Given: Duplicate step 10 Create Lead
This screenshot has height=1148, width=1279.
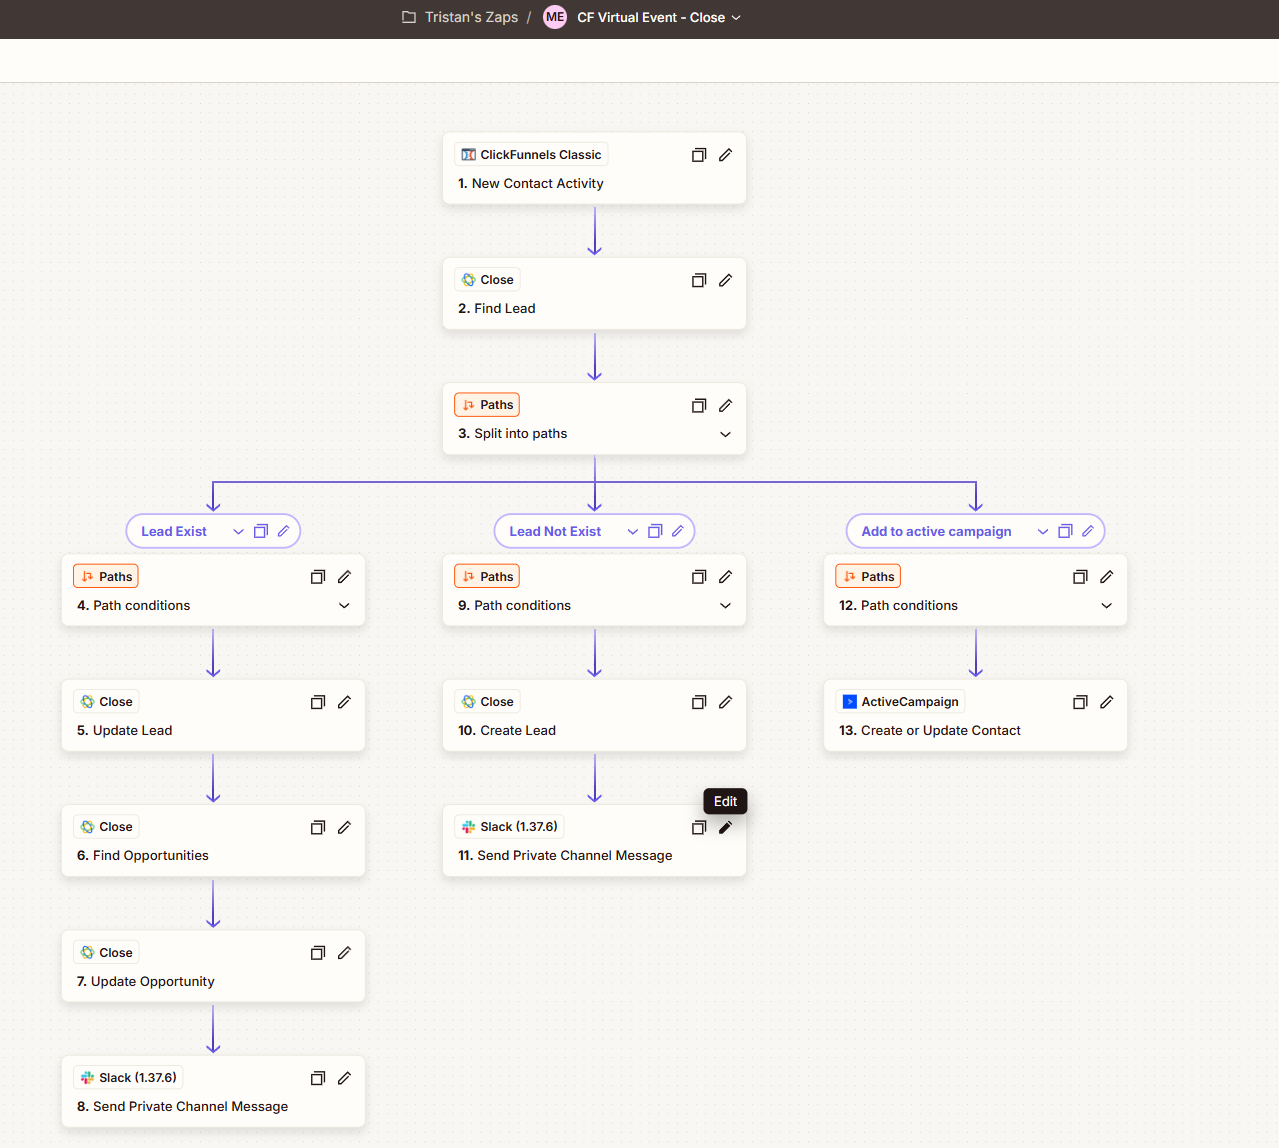Looking at the screenshot, I should 699,702.
